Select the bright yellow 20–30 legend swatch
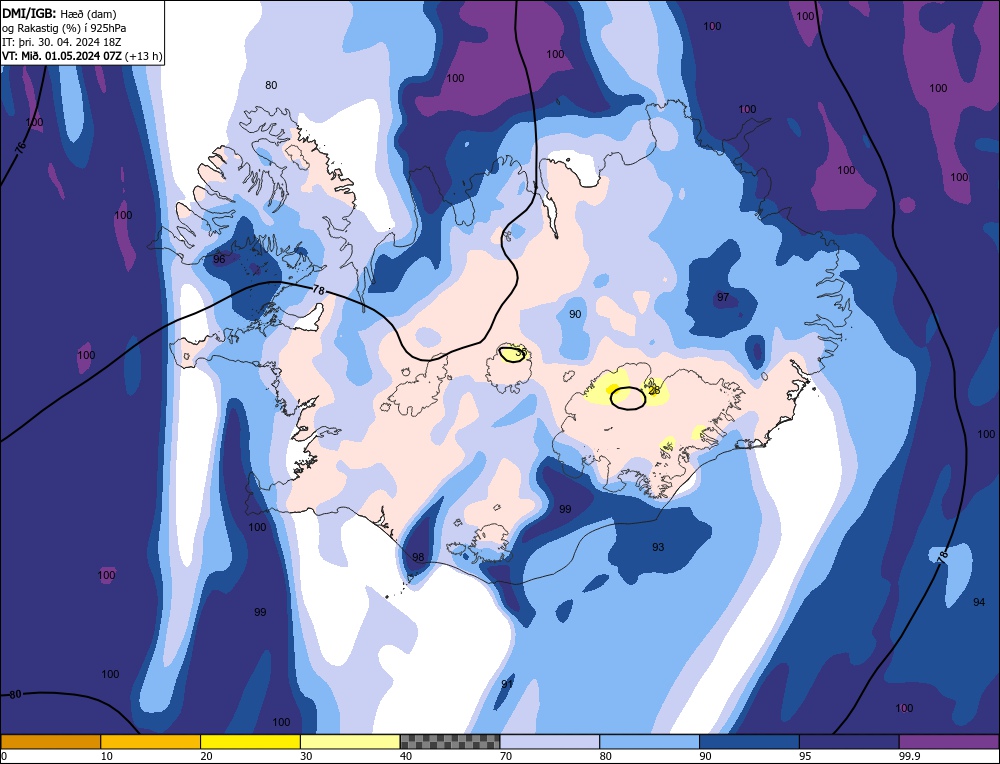The height and width of the screenshot is (764, 1000). coord(250,741)
